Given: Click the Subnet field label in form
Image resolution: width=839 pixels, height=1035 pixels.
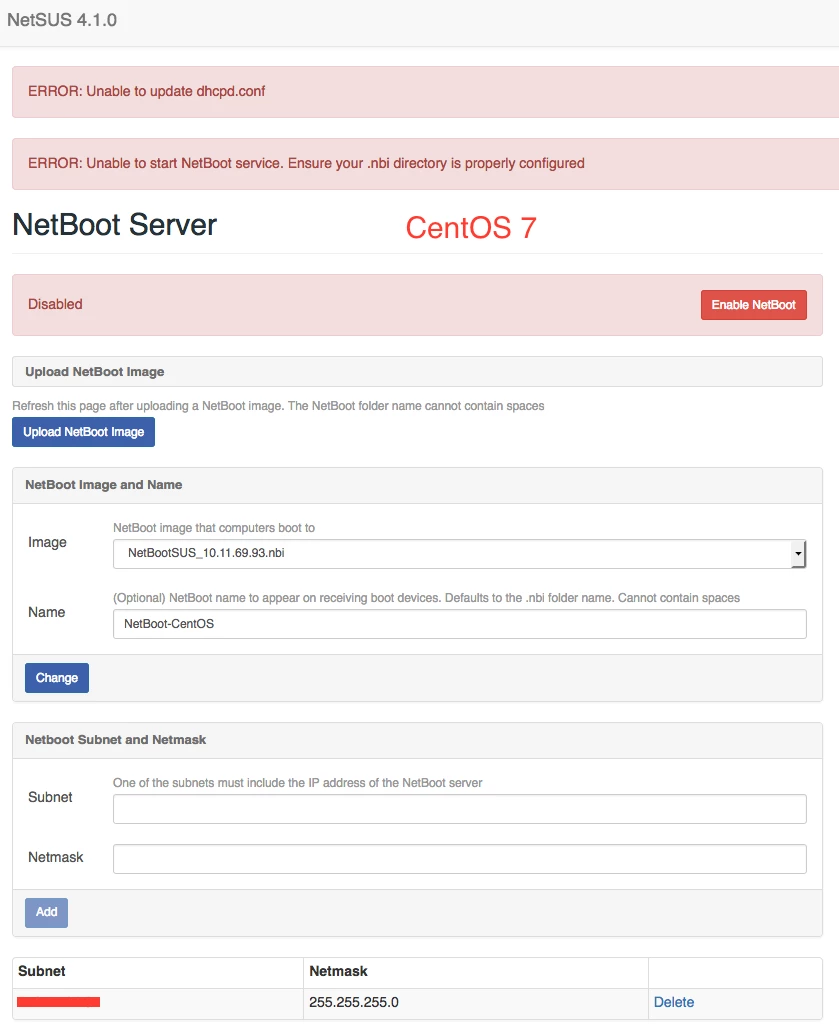Looking at the screenshot, I should 50,797.
